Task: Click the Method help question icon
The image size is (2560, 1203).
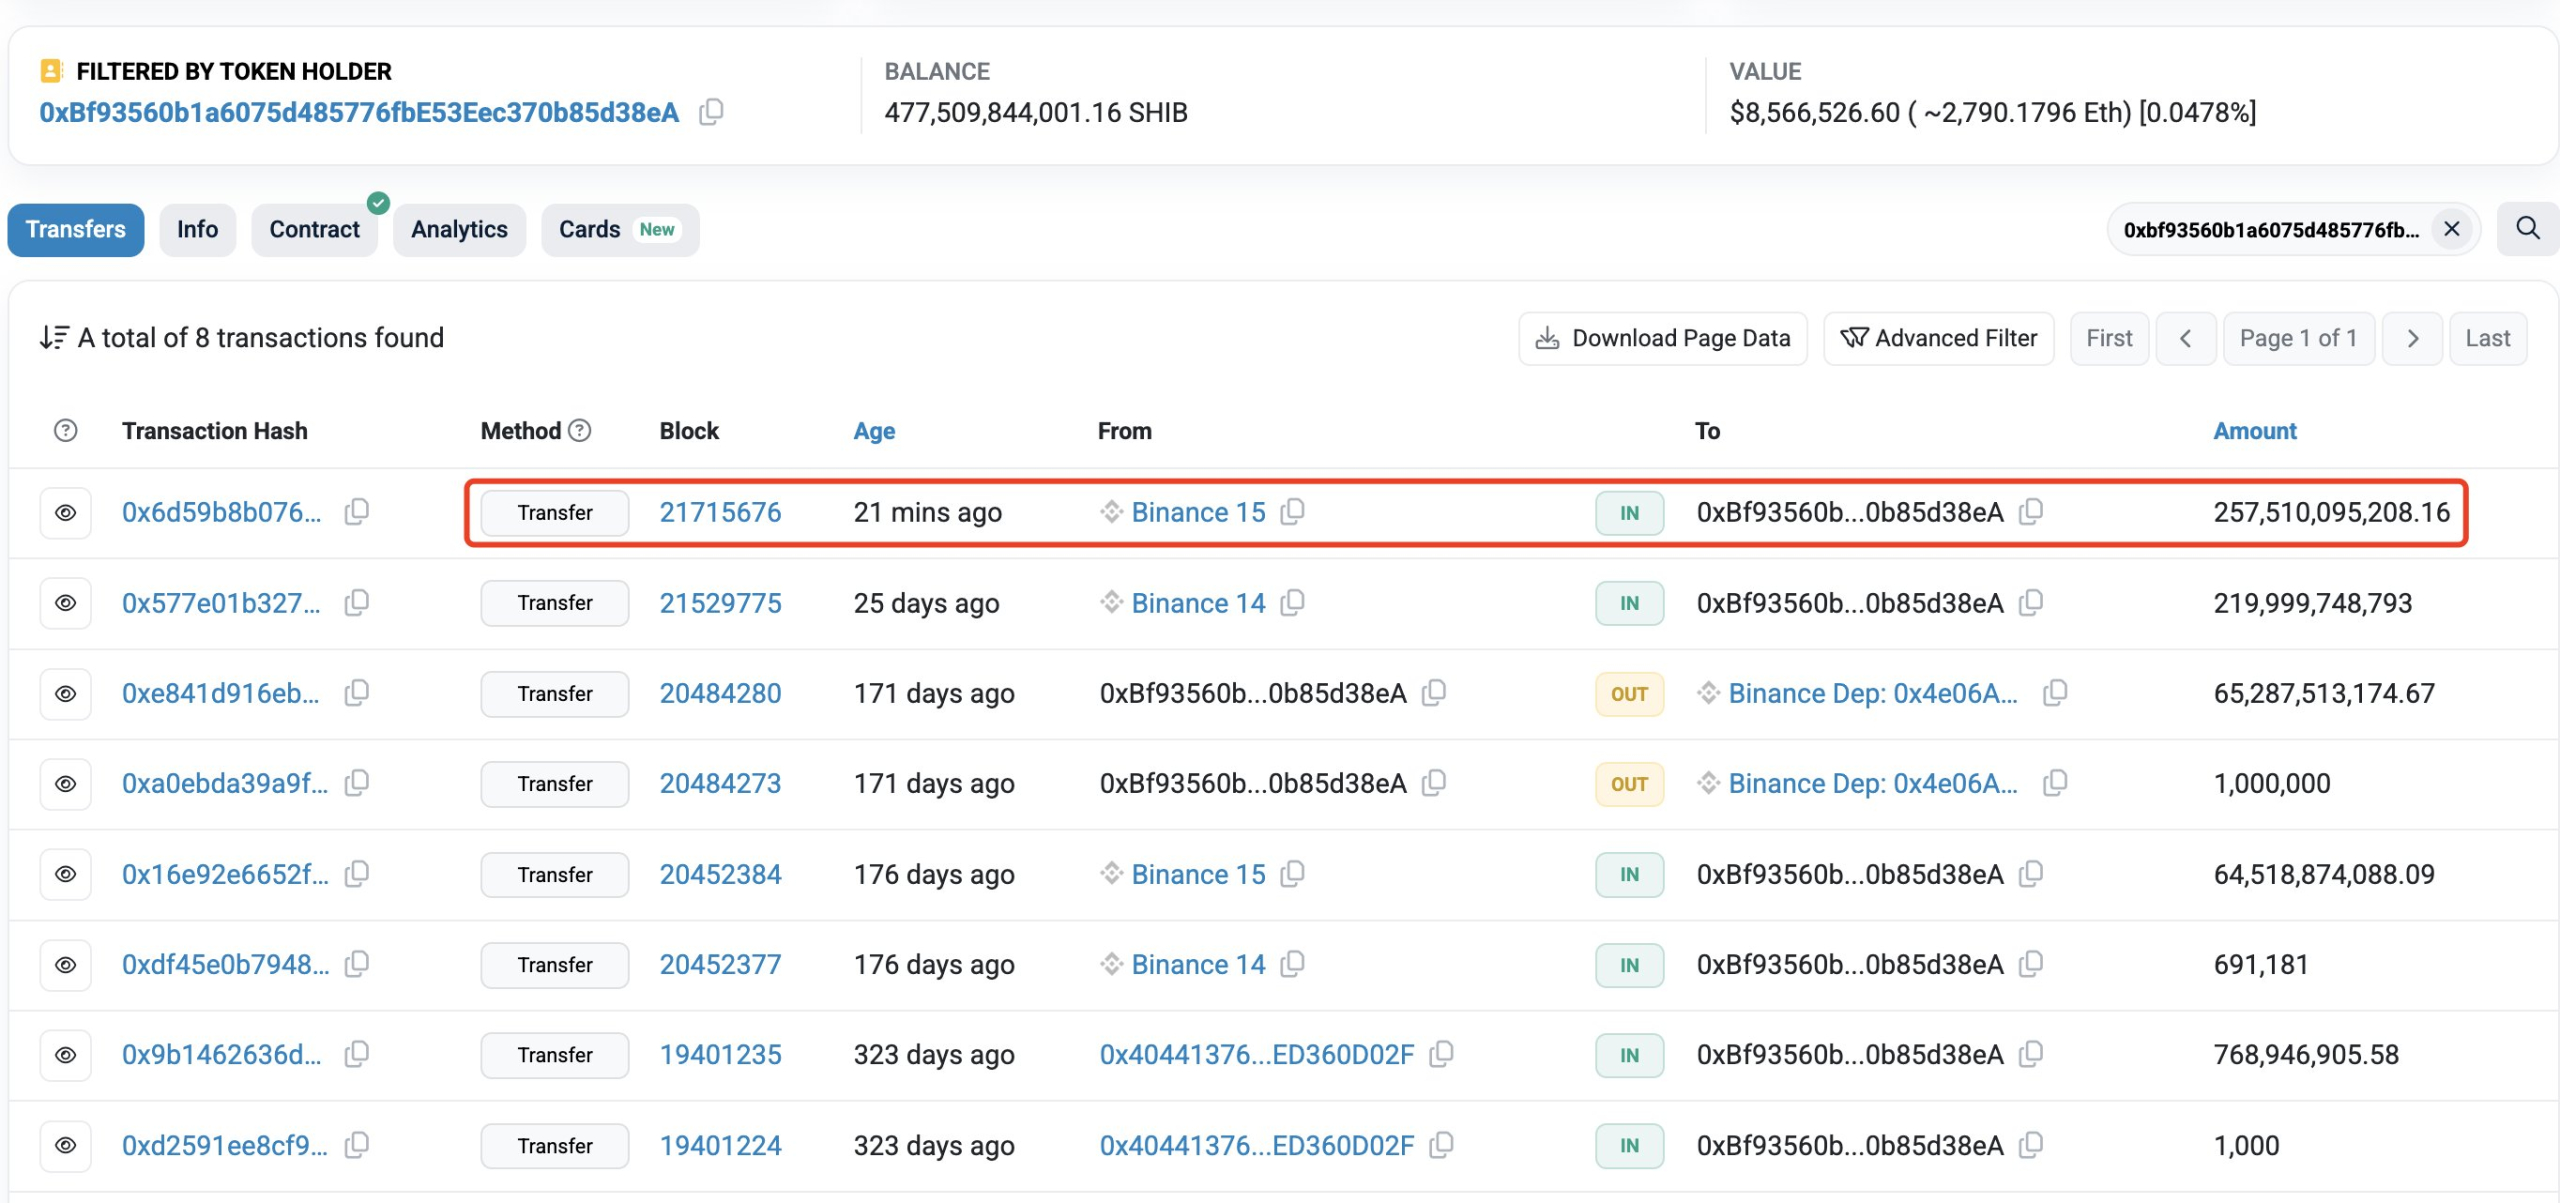Action: click(580, 430)
